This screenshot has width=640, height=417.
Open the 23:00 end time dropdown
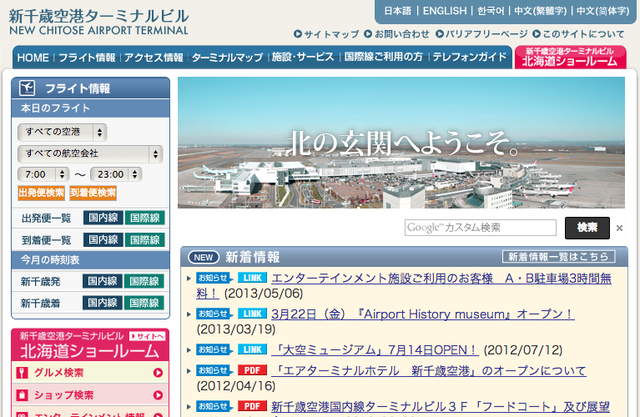click(x=116, y=174)
